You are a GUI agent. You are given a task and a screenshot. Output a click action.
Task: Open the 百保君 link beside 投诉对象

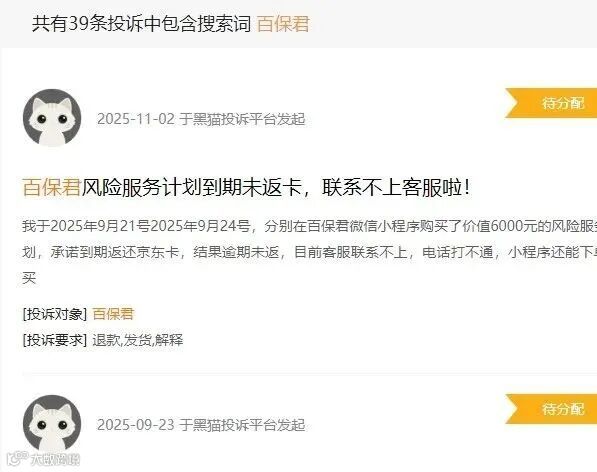click(x=113, y=314)
